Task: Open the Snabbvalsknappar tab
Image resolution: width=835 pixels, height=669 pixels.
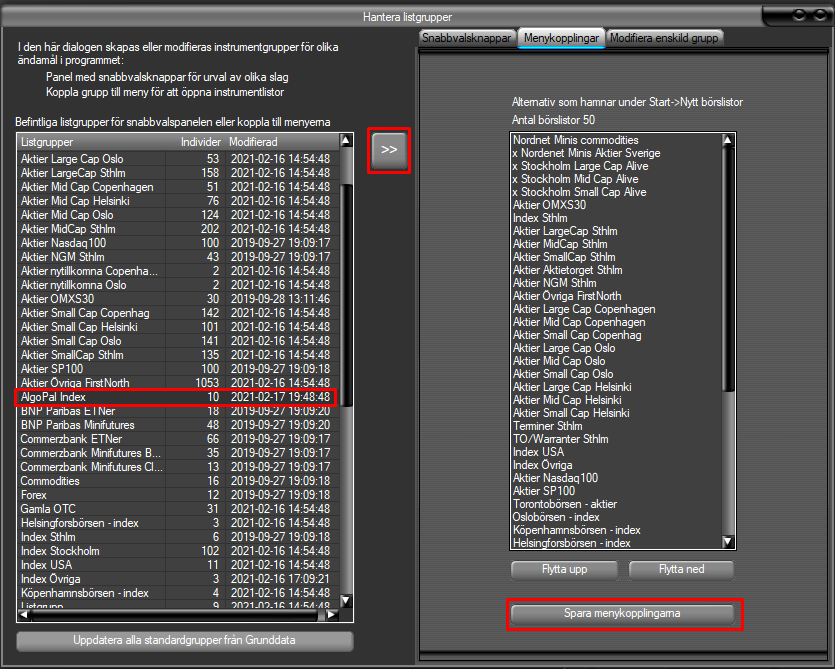Action: pyautogui.click(x=466, y=37)
